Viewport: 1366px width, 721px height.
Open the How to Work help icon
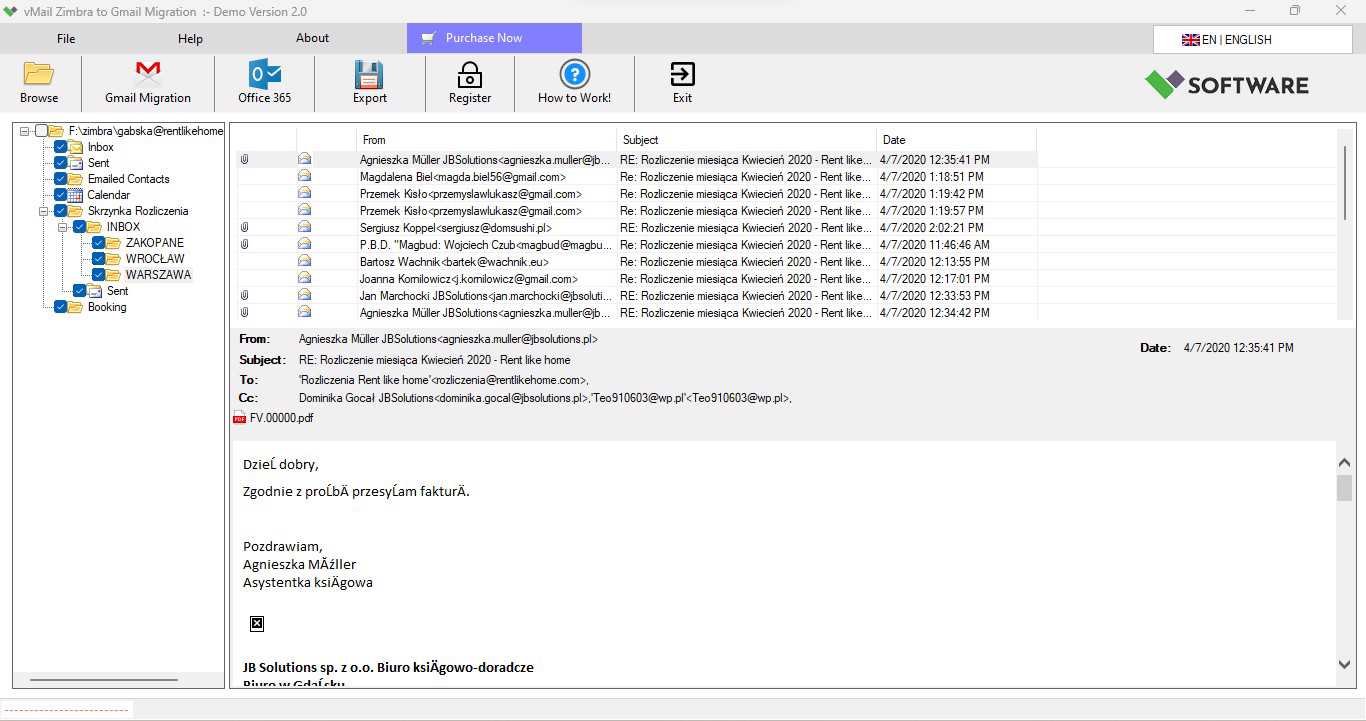574,75
